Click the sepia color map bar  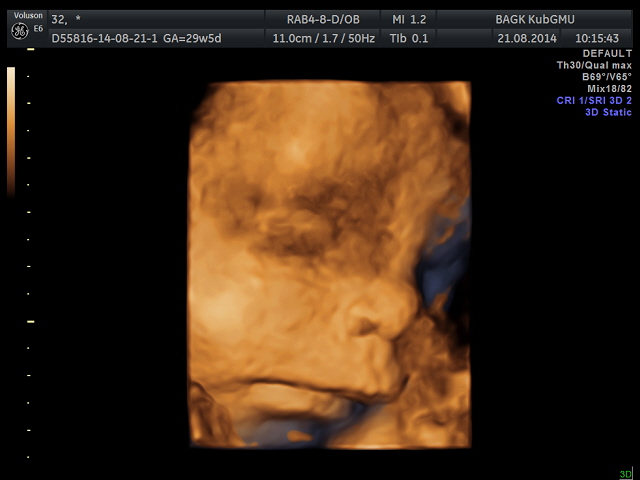click(x=11, y=130)
